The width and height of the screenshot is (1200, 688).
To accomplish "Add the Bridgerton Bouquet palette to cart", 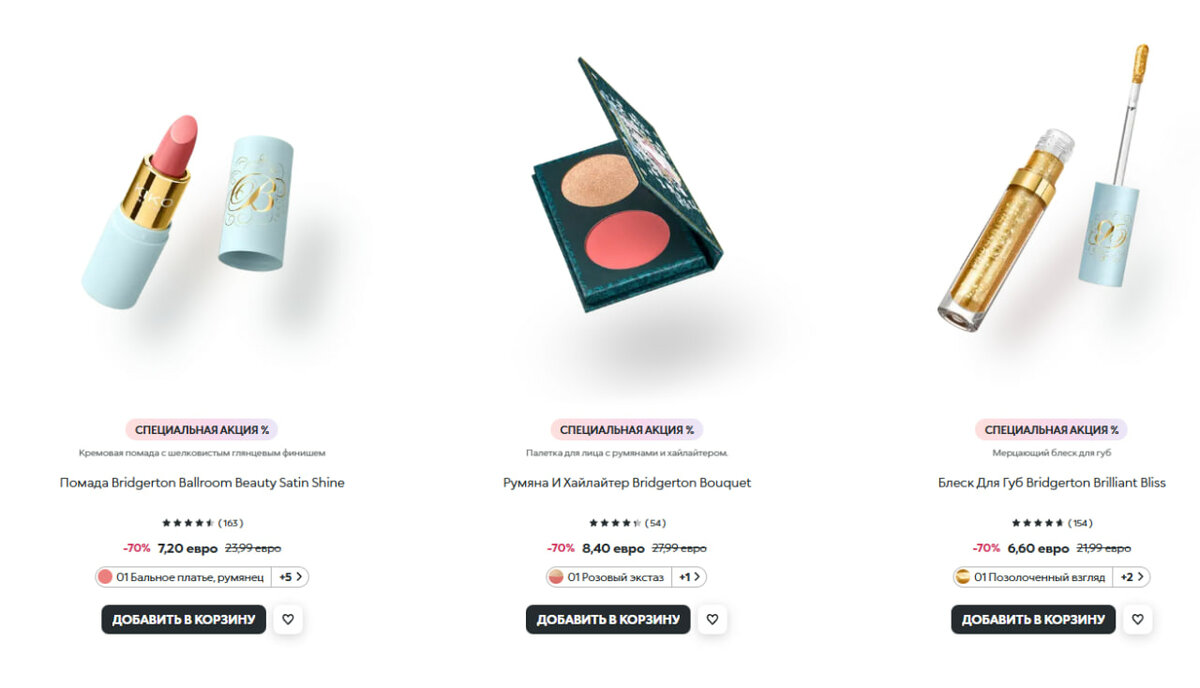I will point(608,620).
